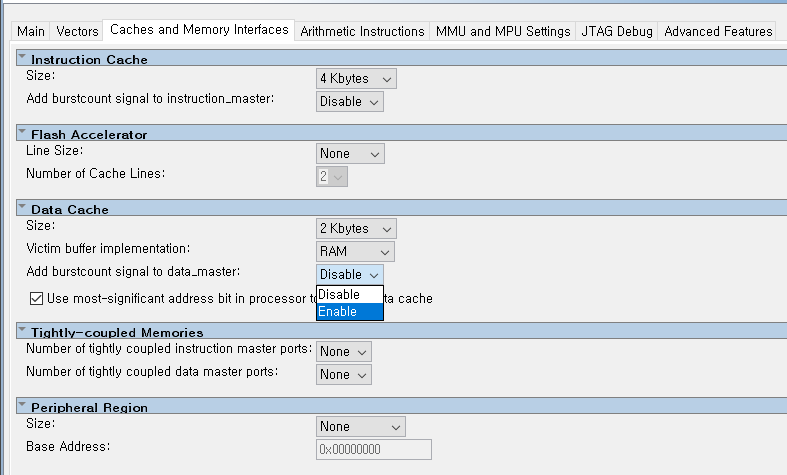Click the Peripheral Region Base Address field

tap(374, 449)
